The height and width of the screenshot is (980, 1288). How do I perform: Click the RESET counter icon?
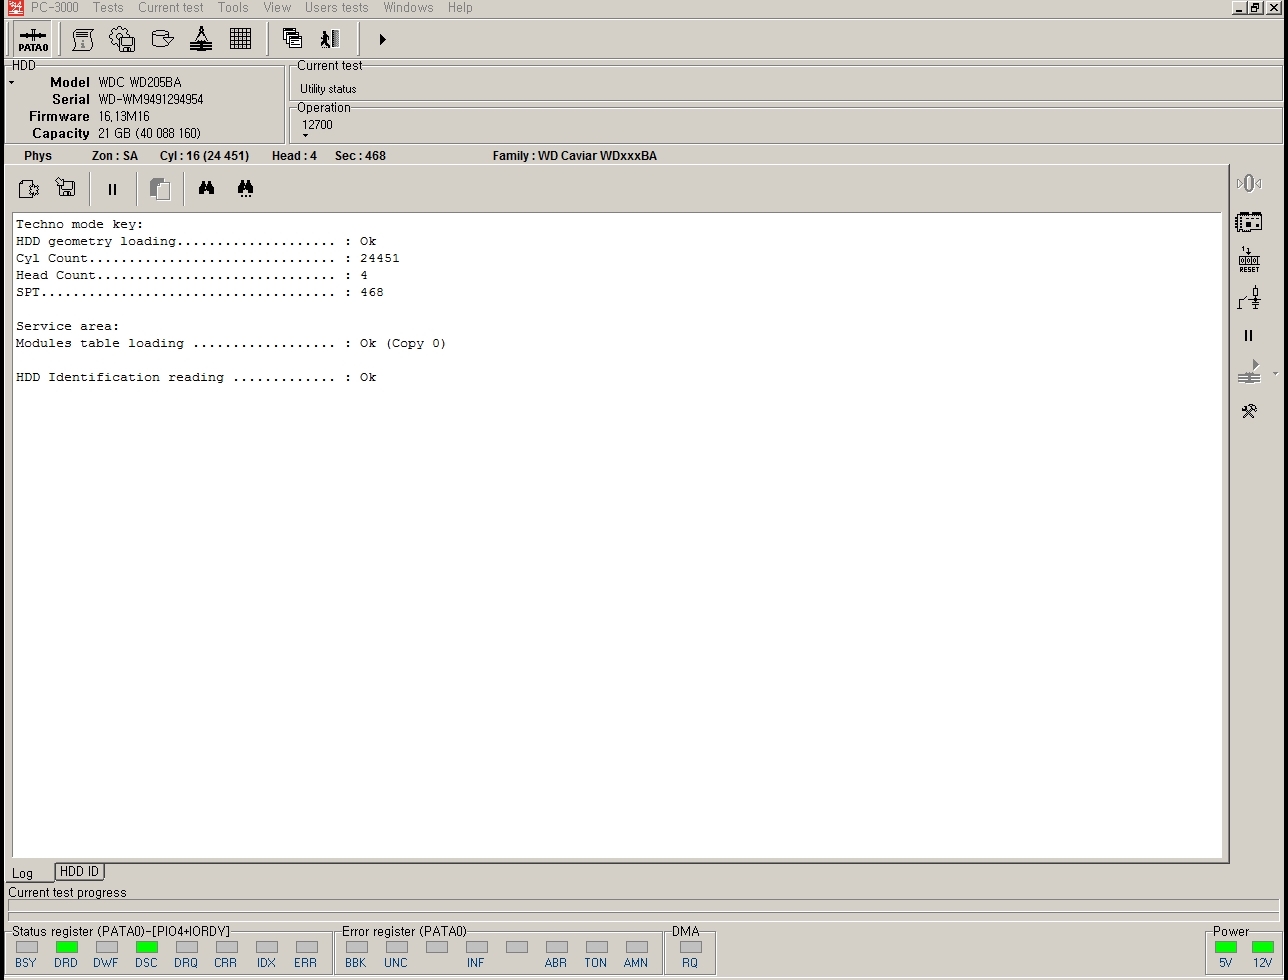click(x=1249, y=260)
